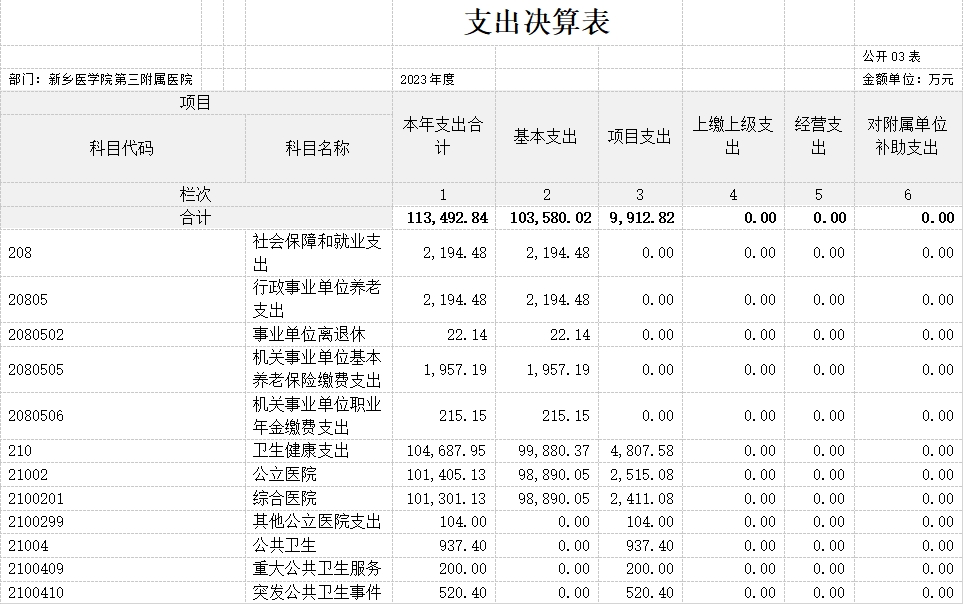Click total basic expenditure 103,580.02

tap(551, 218)
